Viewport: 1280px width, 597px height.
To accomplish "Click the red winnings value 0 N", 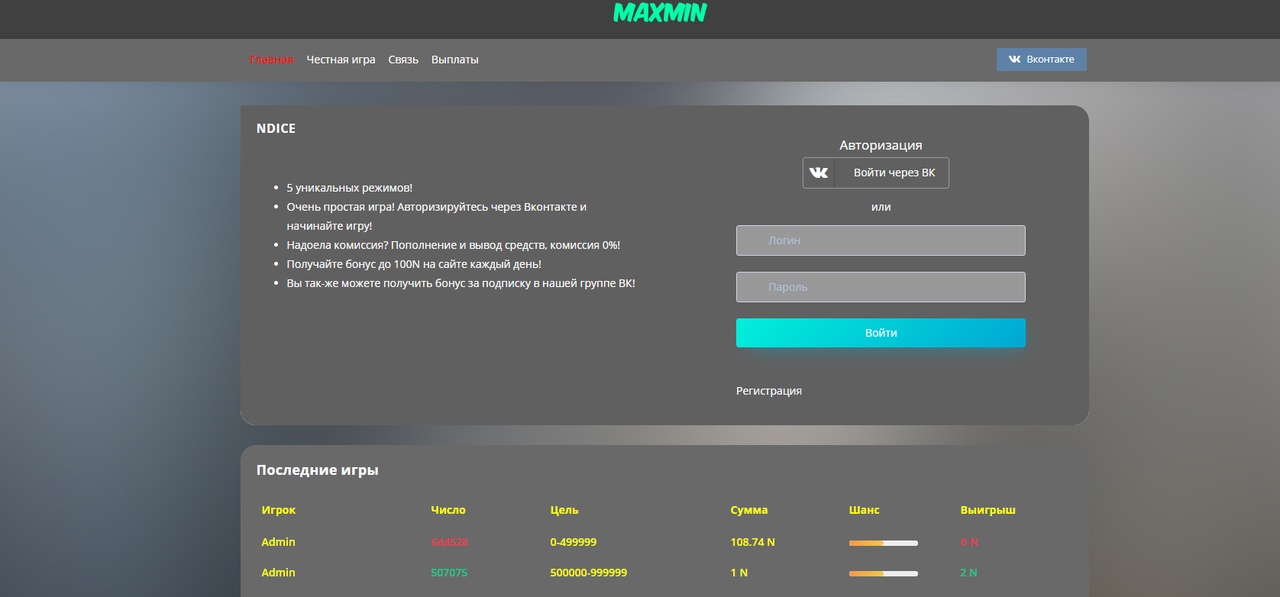I will [x=969, y=542].
